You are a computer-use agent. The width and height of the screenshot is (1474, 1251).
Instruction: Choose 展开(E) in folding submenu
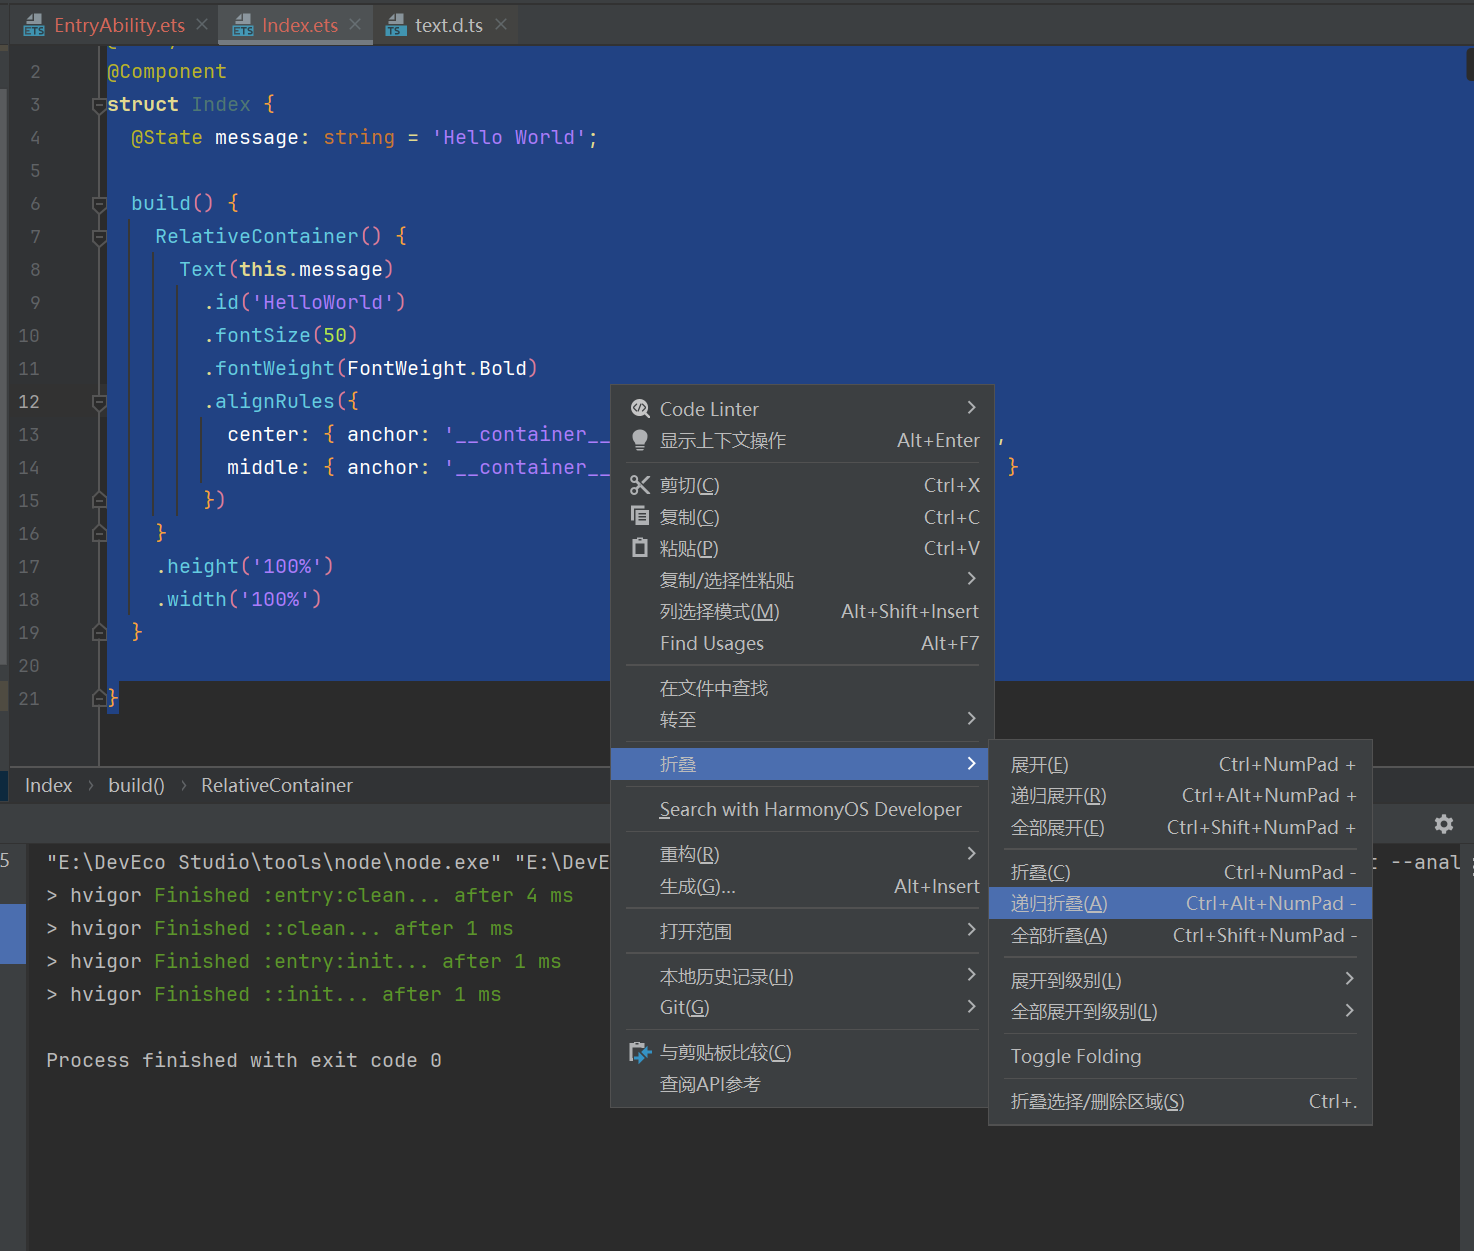(x=1180, y=764)
